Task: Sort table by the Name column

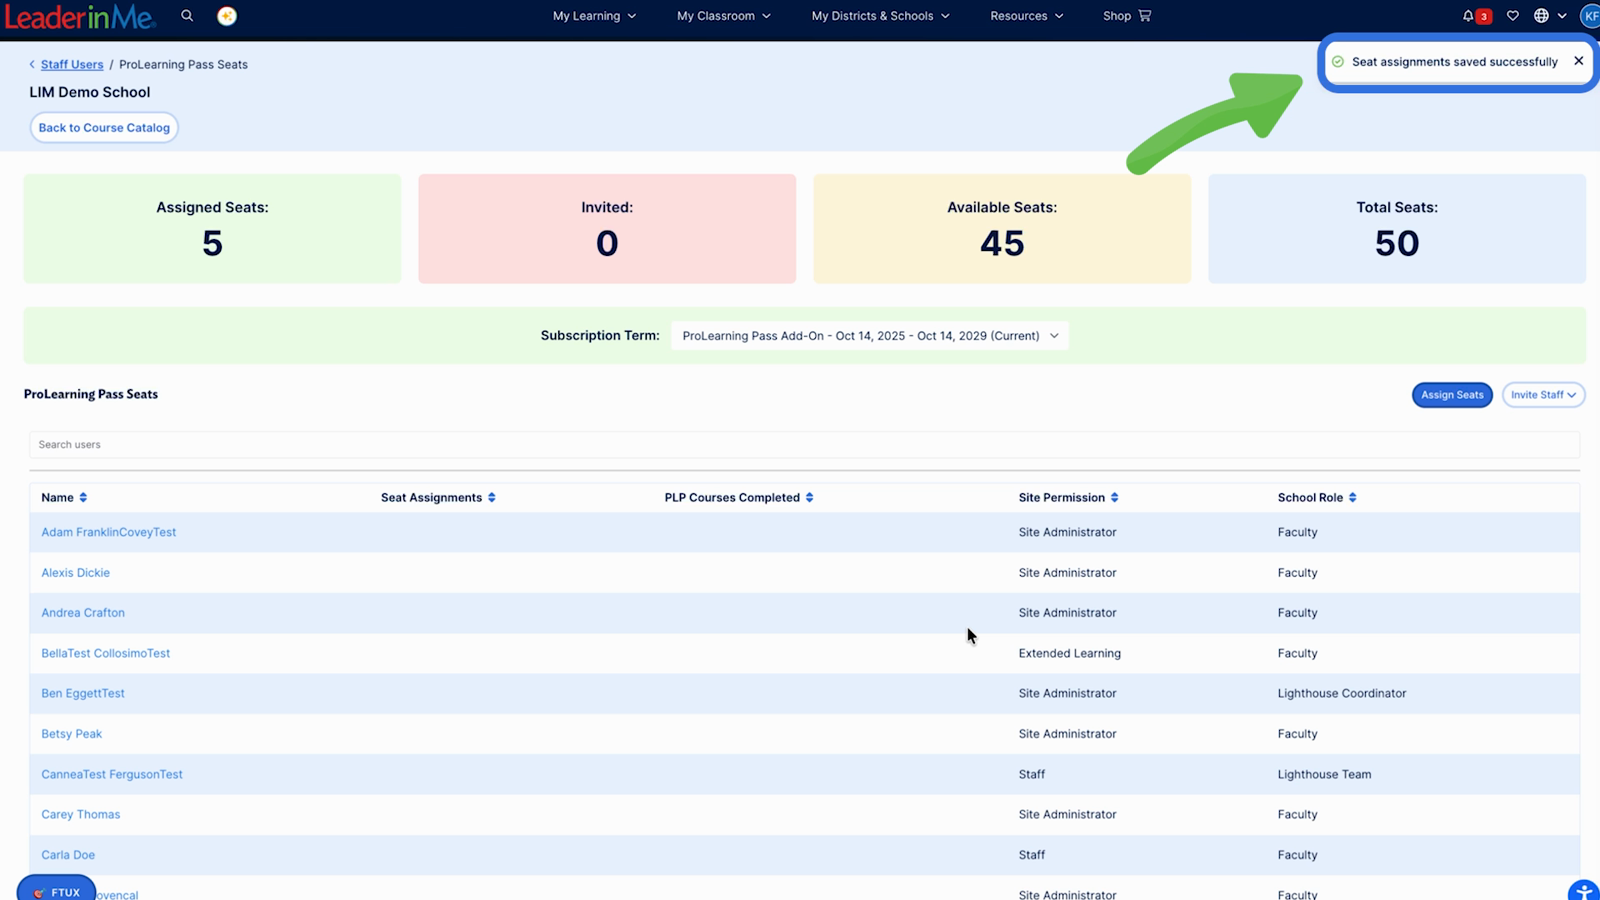Action: (x=64, y=497)
